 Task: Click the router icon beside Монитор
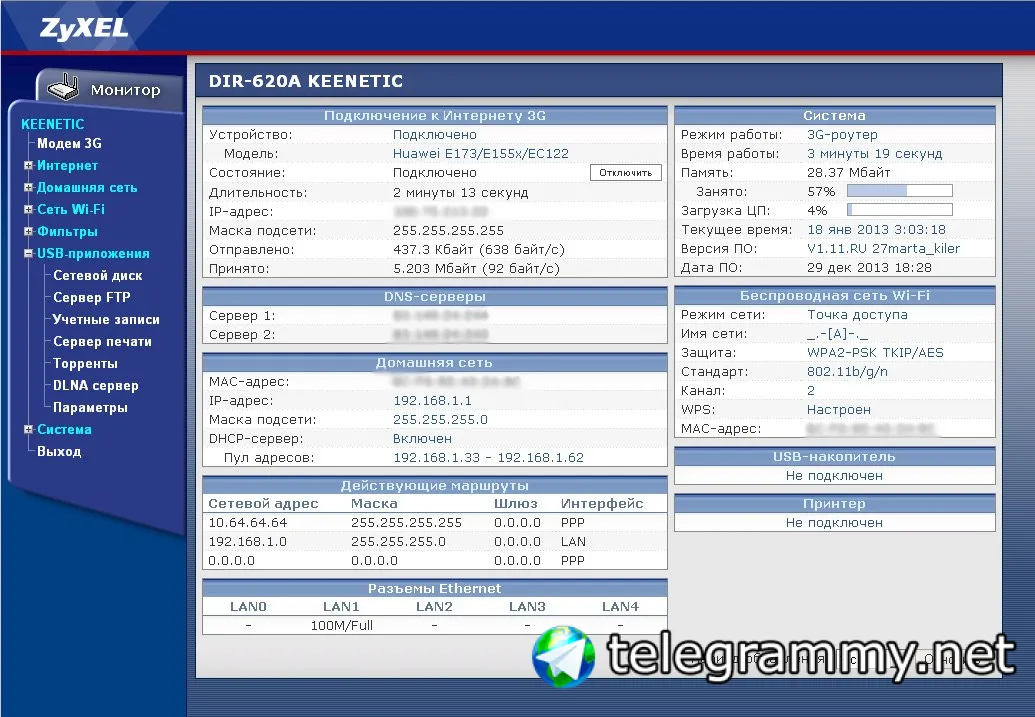(63, 87)
